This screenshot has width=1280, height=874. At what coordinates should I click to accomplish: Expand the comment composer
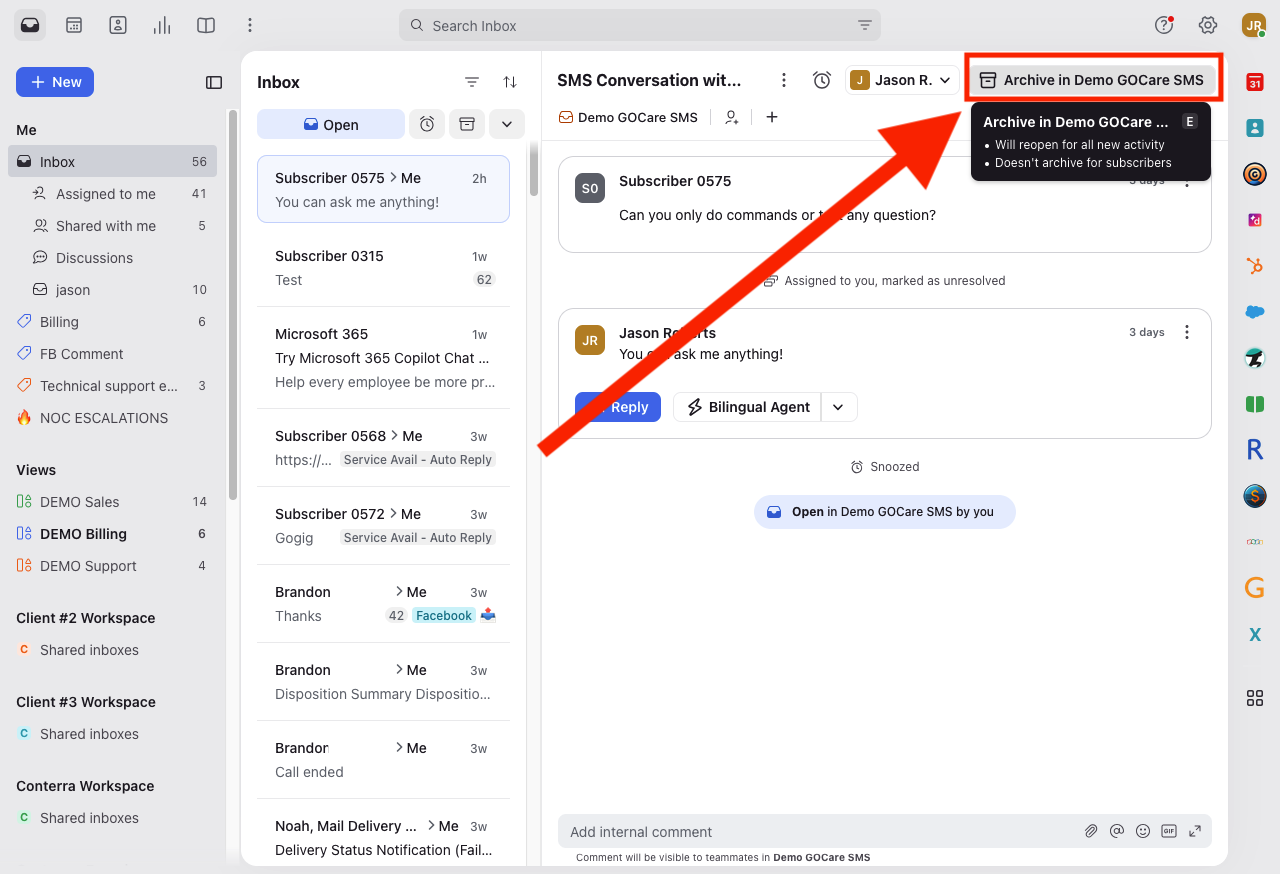[1195, 831]
